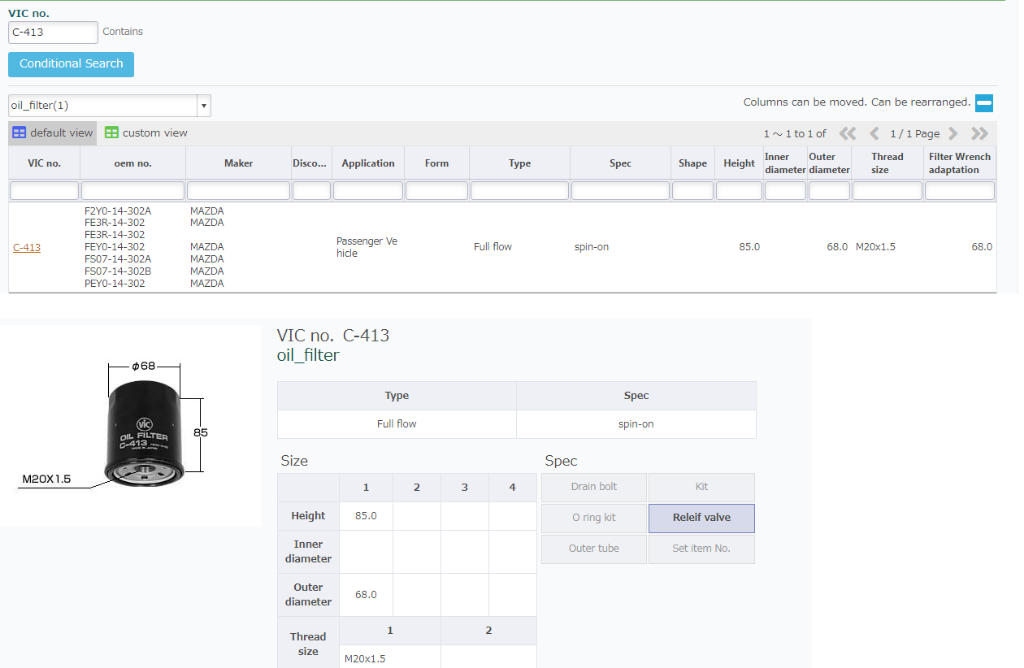This screenshot has height=668, width=1024.
Task: Sort by Height column header
Action: click(x=739, y=163)
